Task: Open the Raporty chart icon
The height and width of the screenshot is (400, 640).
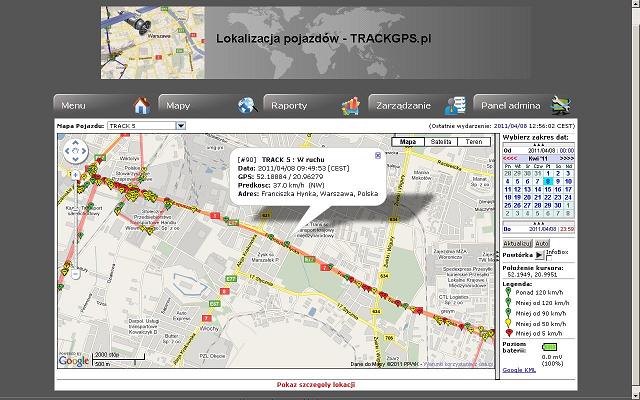Action: coord(351,106)
